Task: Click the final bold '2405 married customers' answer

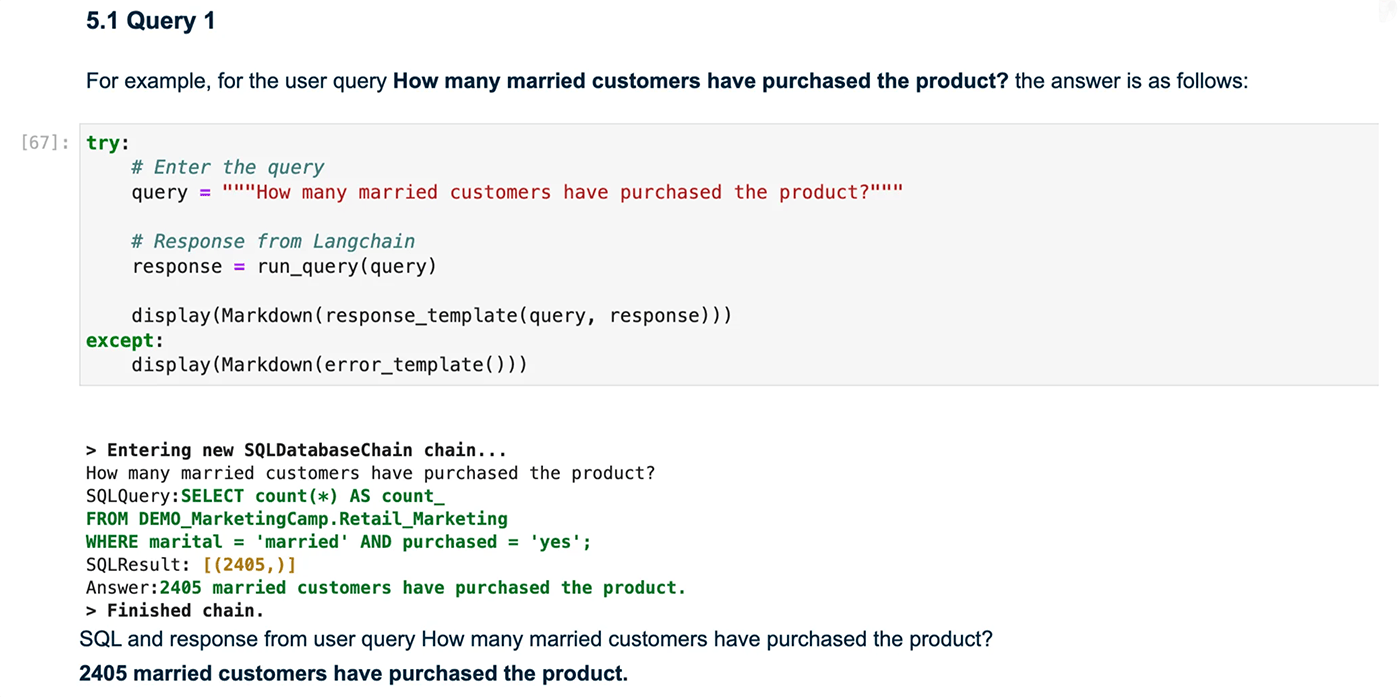Action: coord(353,674)
